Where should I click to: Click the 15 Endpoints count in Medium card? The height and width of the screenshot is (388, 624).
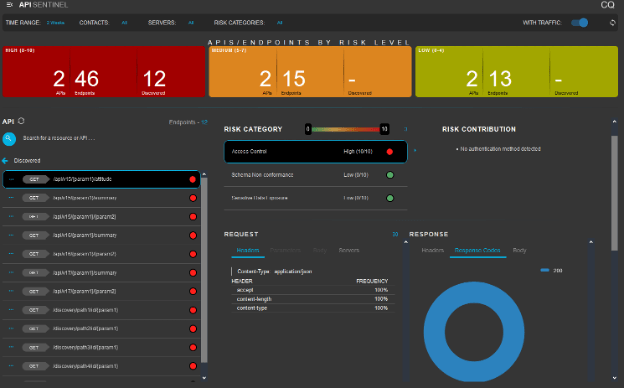294,79
